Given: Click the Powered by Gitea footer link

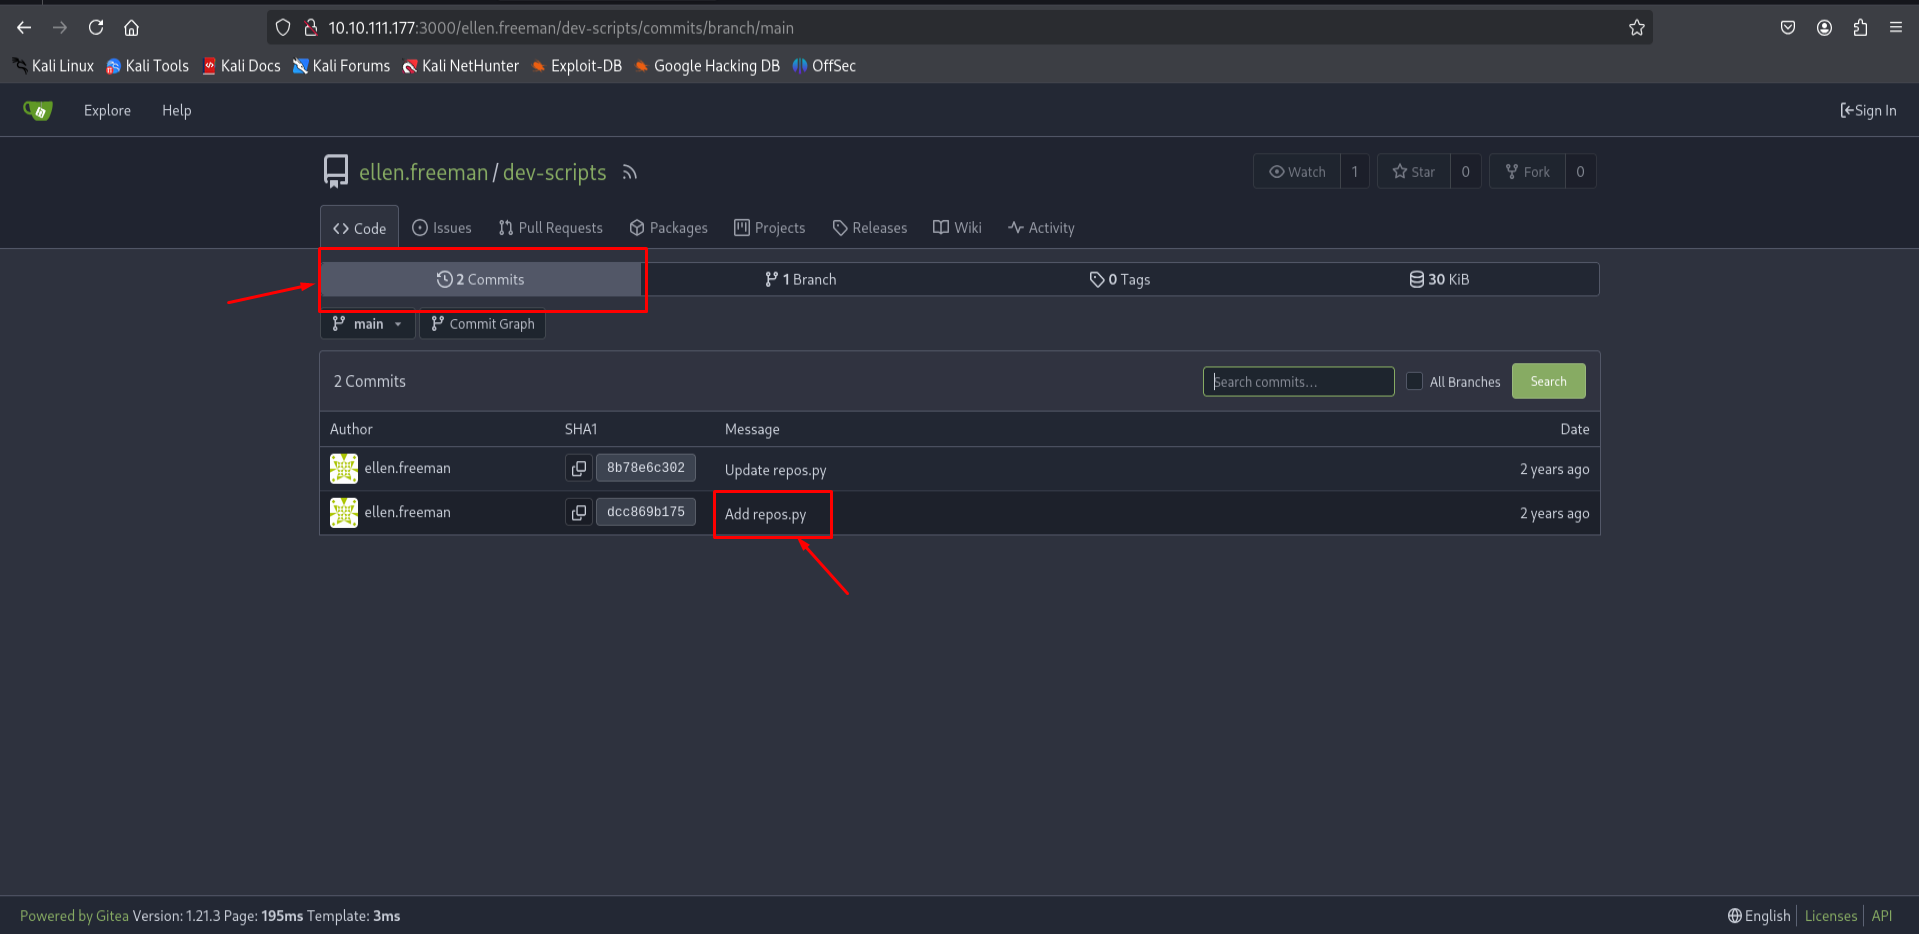Looking at the screenshot, I should (74, 916).
